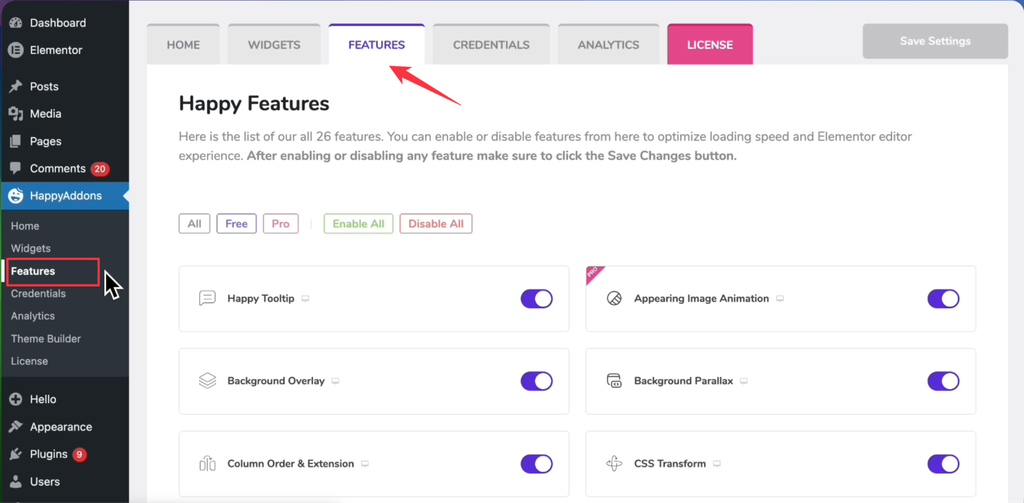The height and width of the screenshot is (503, 1024).
Task: Open demo monitor icon beside Background Overlay
Action: [336, 381]
